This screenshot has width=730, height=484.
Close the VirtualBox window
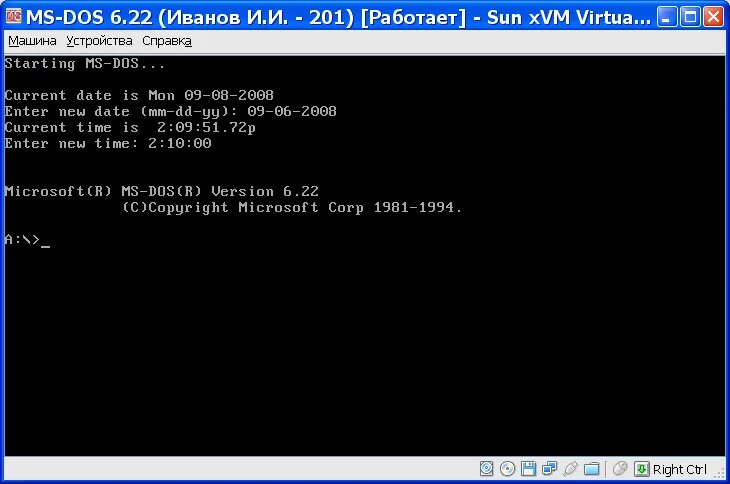coord(713,17)
